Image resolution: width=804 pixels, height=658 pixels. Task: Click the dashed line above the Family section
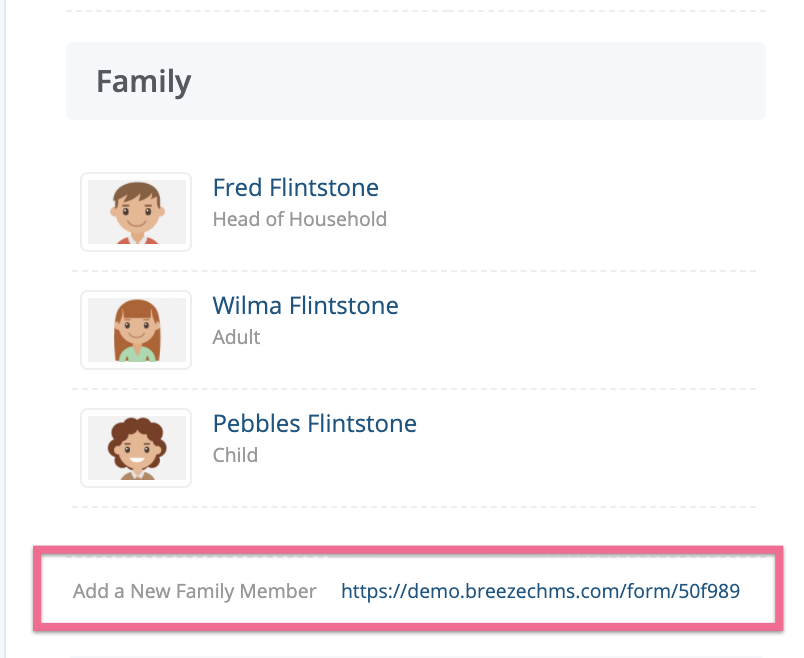(416, 11)
